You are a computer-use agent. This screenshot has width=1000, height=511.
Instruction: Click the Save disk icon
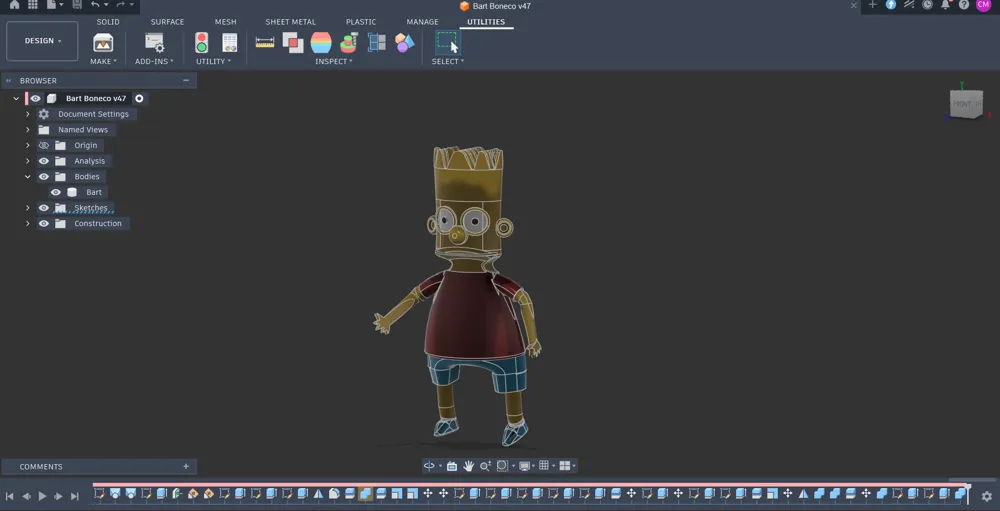[77, 4]
